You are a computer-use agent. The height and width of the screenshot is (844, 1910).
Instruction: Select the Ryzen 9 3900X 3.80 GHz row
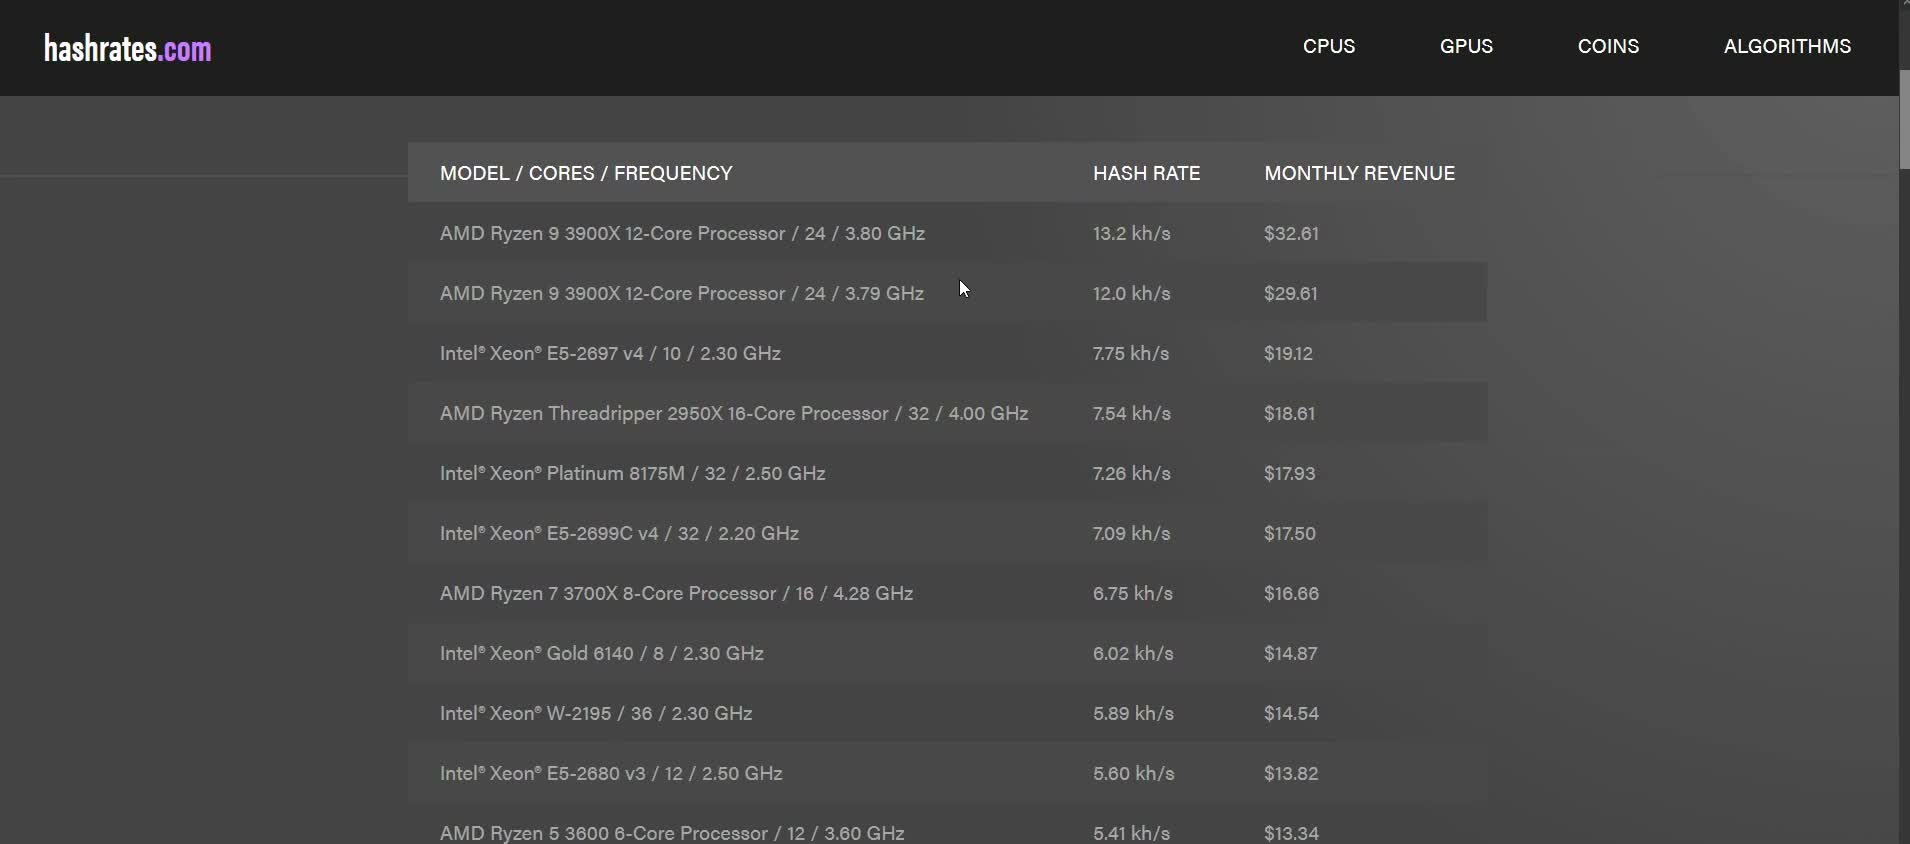(682, 233)
